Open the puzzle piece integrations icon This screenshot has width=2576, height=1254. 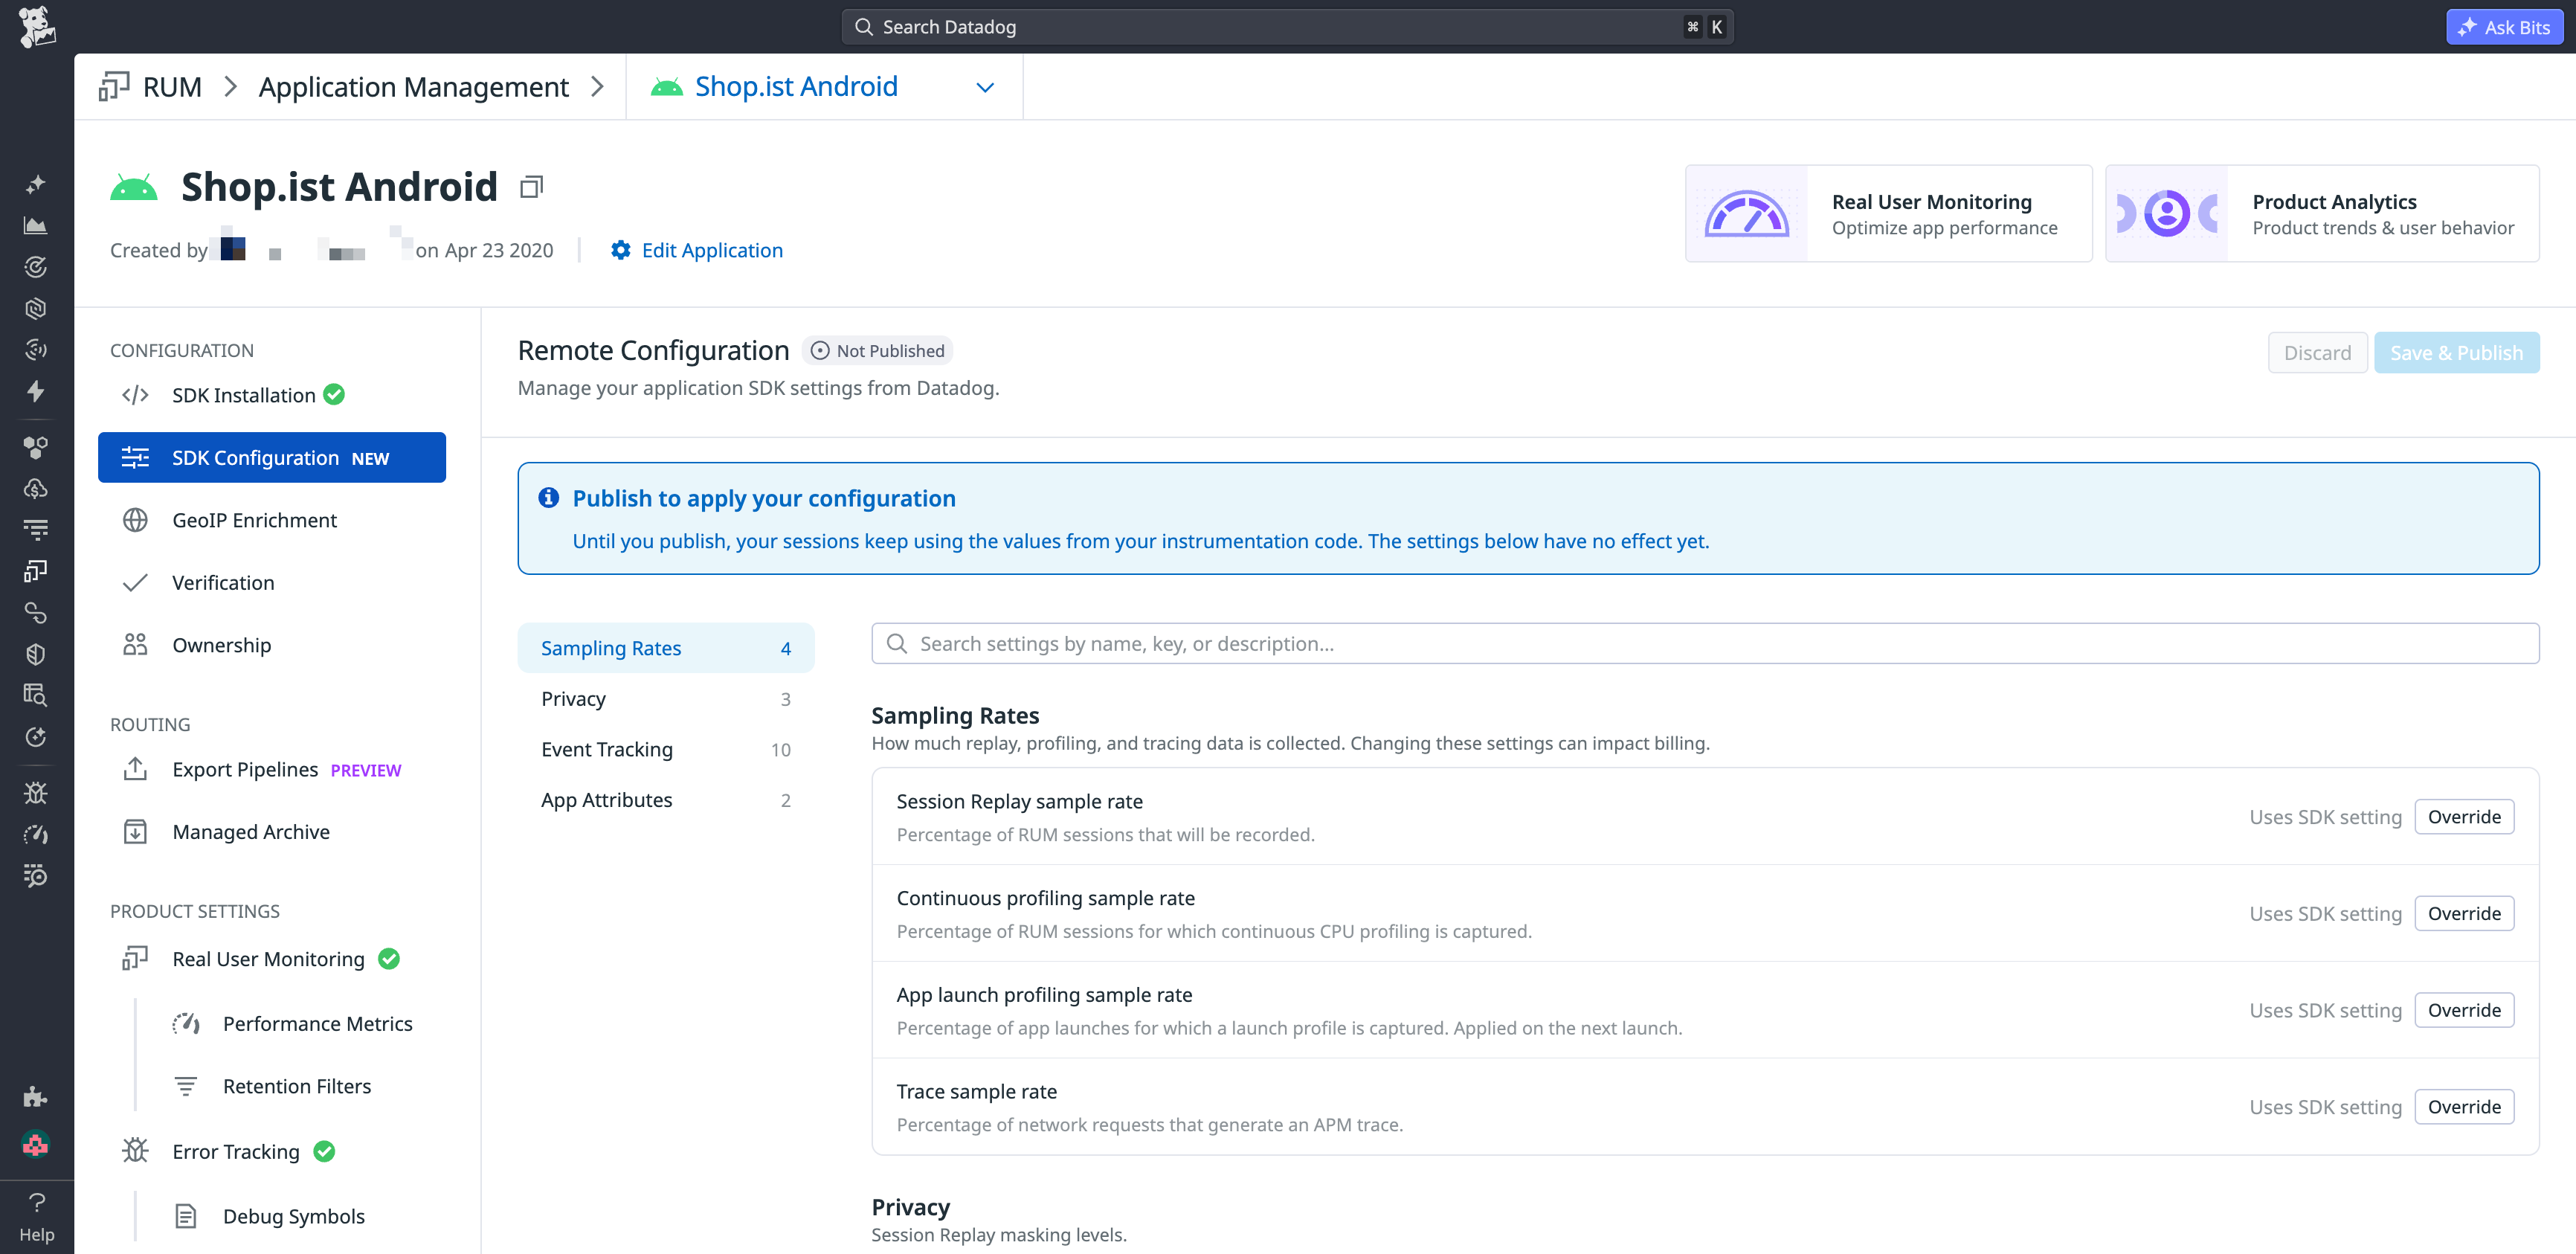[36, 1097]
